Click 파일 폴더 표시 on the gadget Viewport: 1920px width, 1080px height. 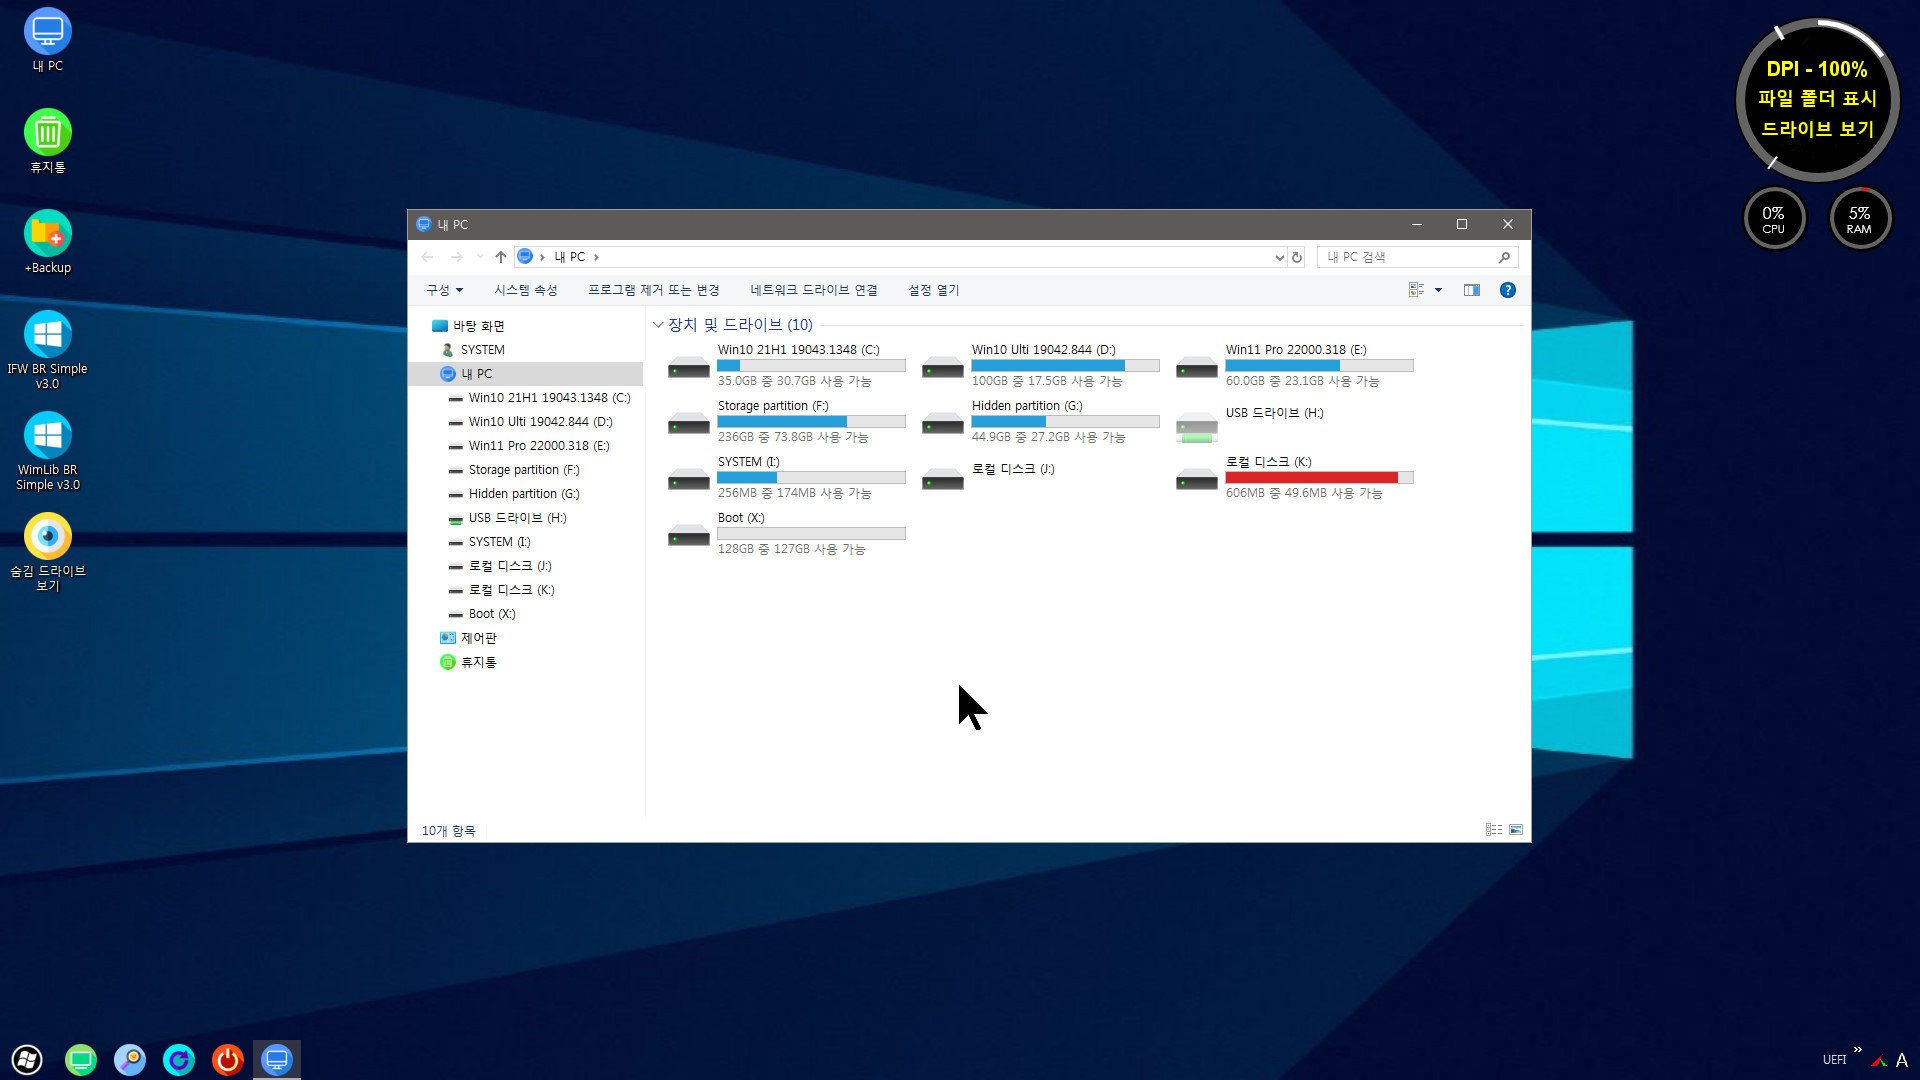click(1817, 99)
